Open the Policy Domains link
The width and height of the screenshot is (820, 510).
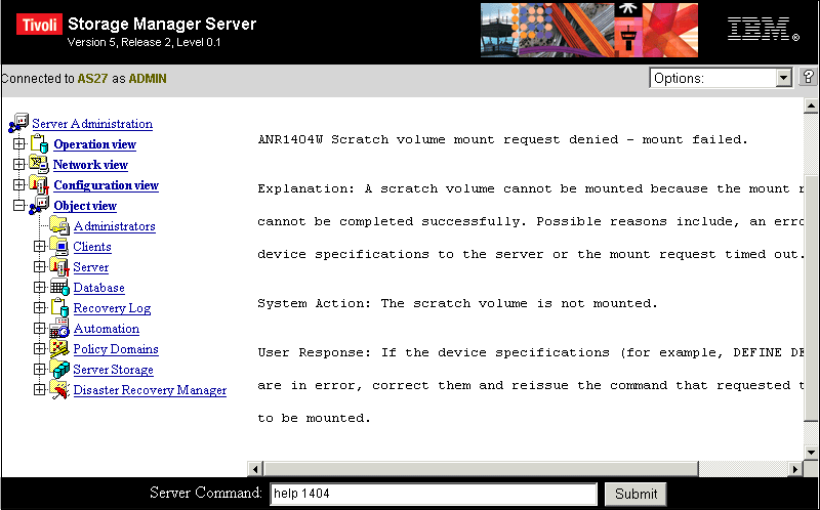tap(116, 349)
